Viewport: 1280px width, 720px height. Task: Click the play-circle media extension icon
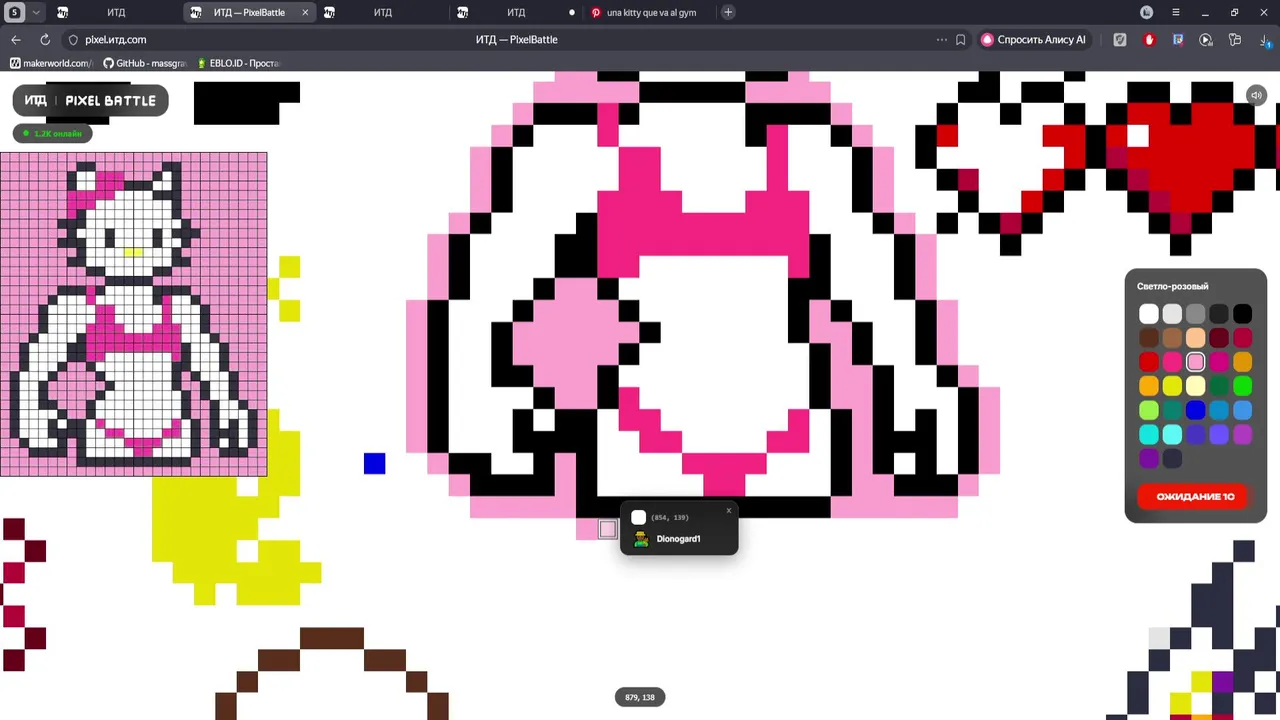pyautogui.click(x=1206, y=39)
